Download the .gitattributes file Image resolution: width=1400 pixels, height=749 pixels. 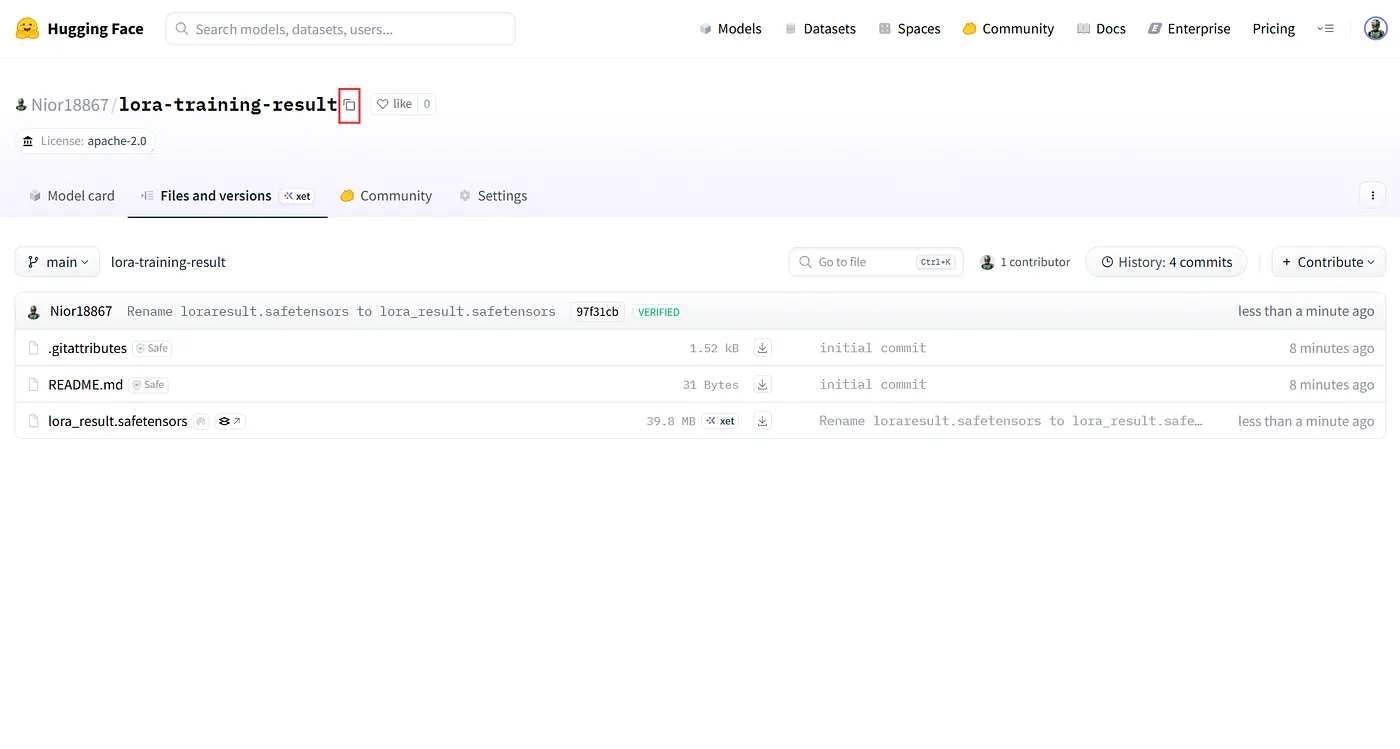[x=762, y=348]
